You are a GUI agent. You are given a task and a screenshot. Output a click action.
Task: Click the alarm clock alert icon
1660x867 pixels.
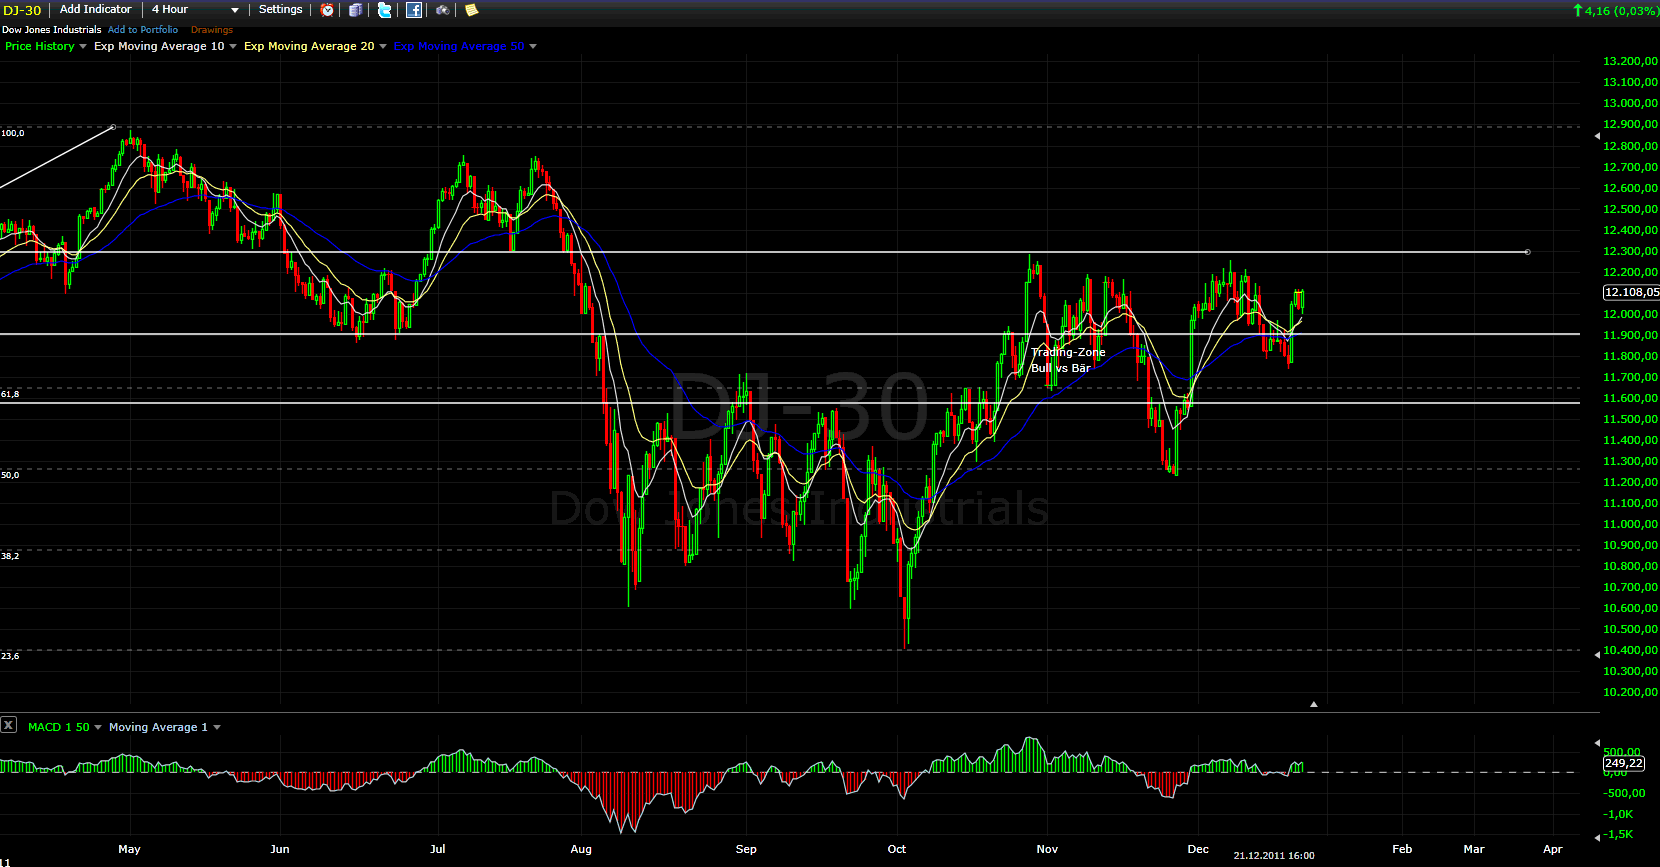click(327, 10)
